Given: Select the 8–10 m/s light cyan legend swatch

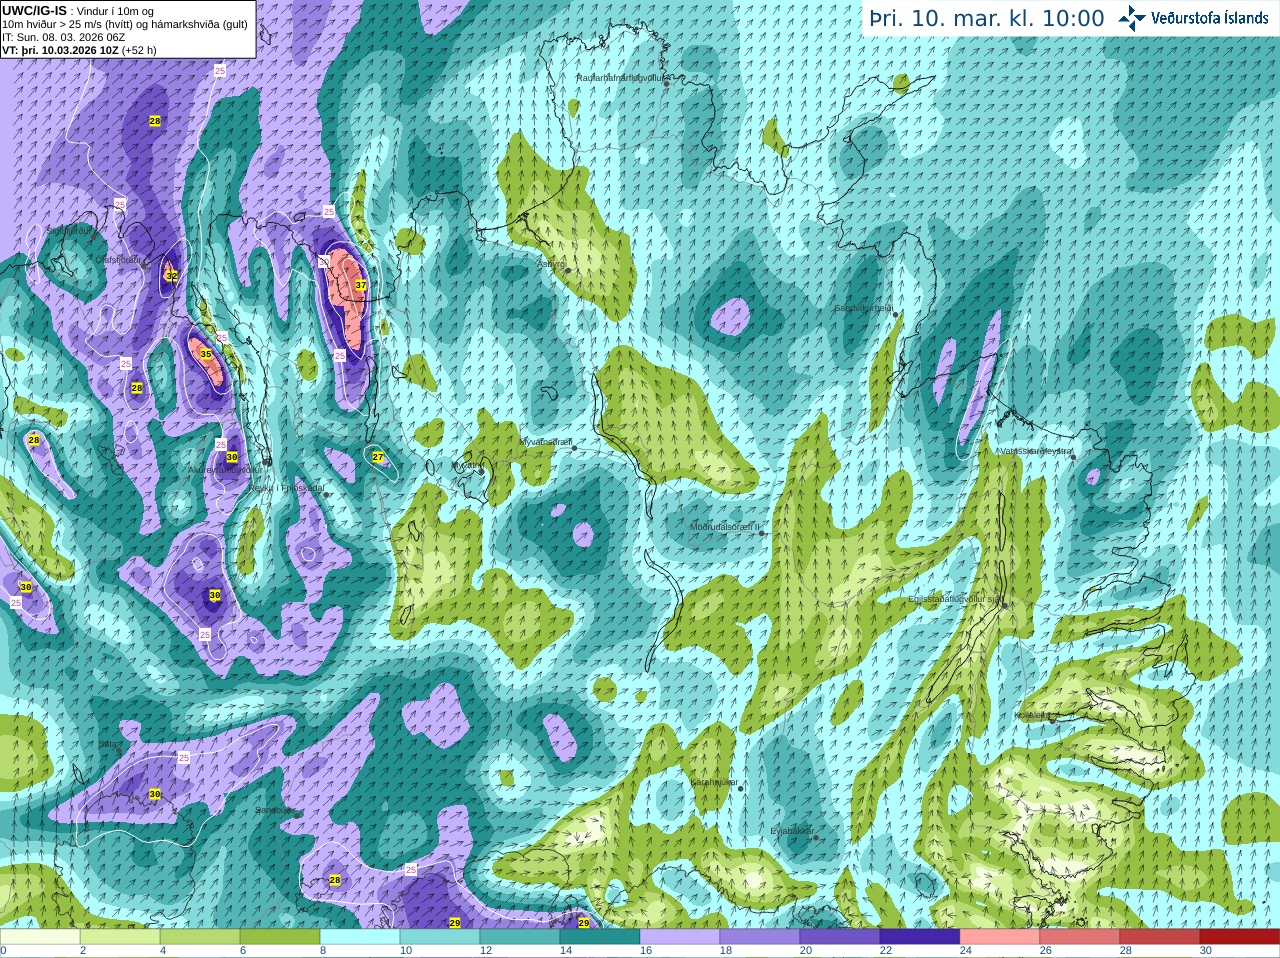Looking at the screenshot, I should click(x=360, y=937).
